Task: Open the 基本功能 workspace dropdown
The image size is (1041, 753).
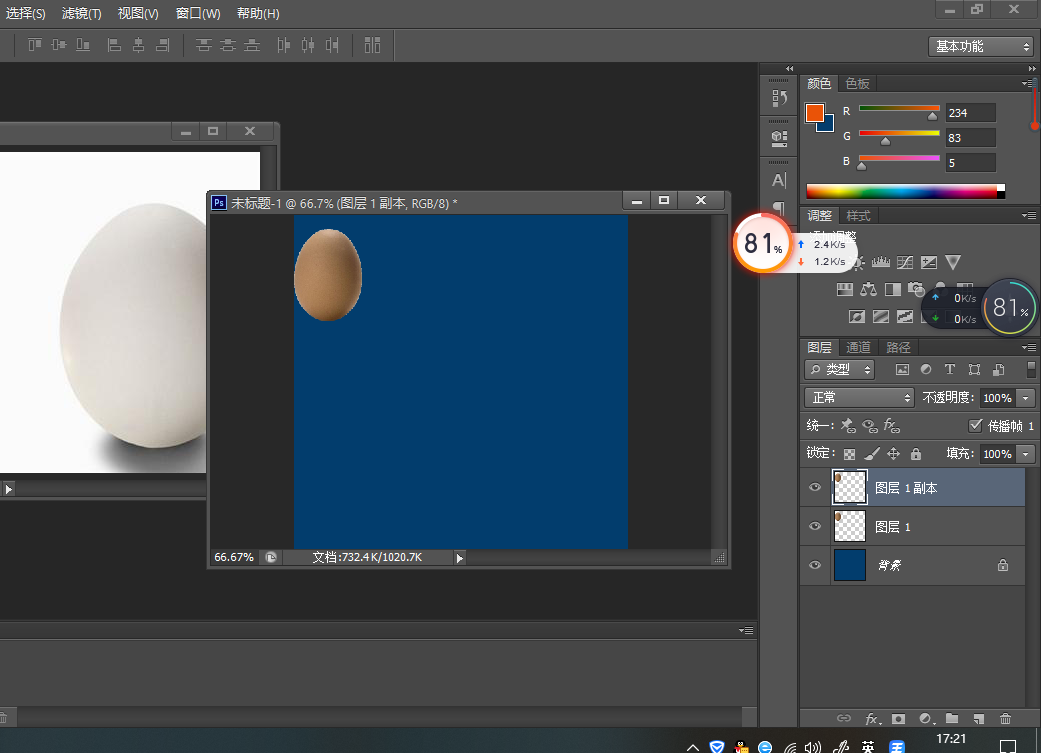Action: 979,46
